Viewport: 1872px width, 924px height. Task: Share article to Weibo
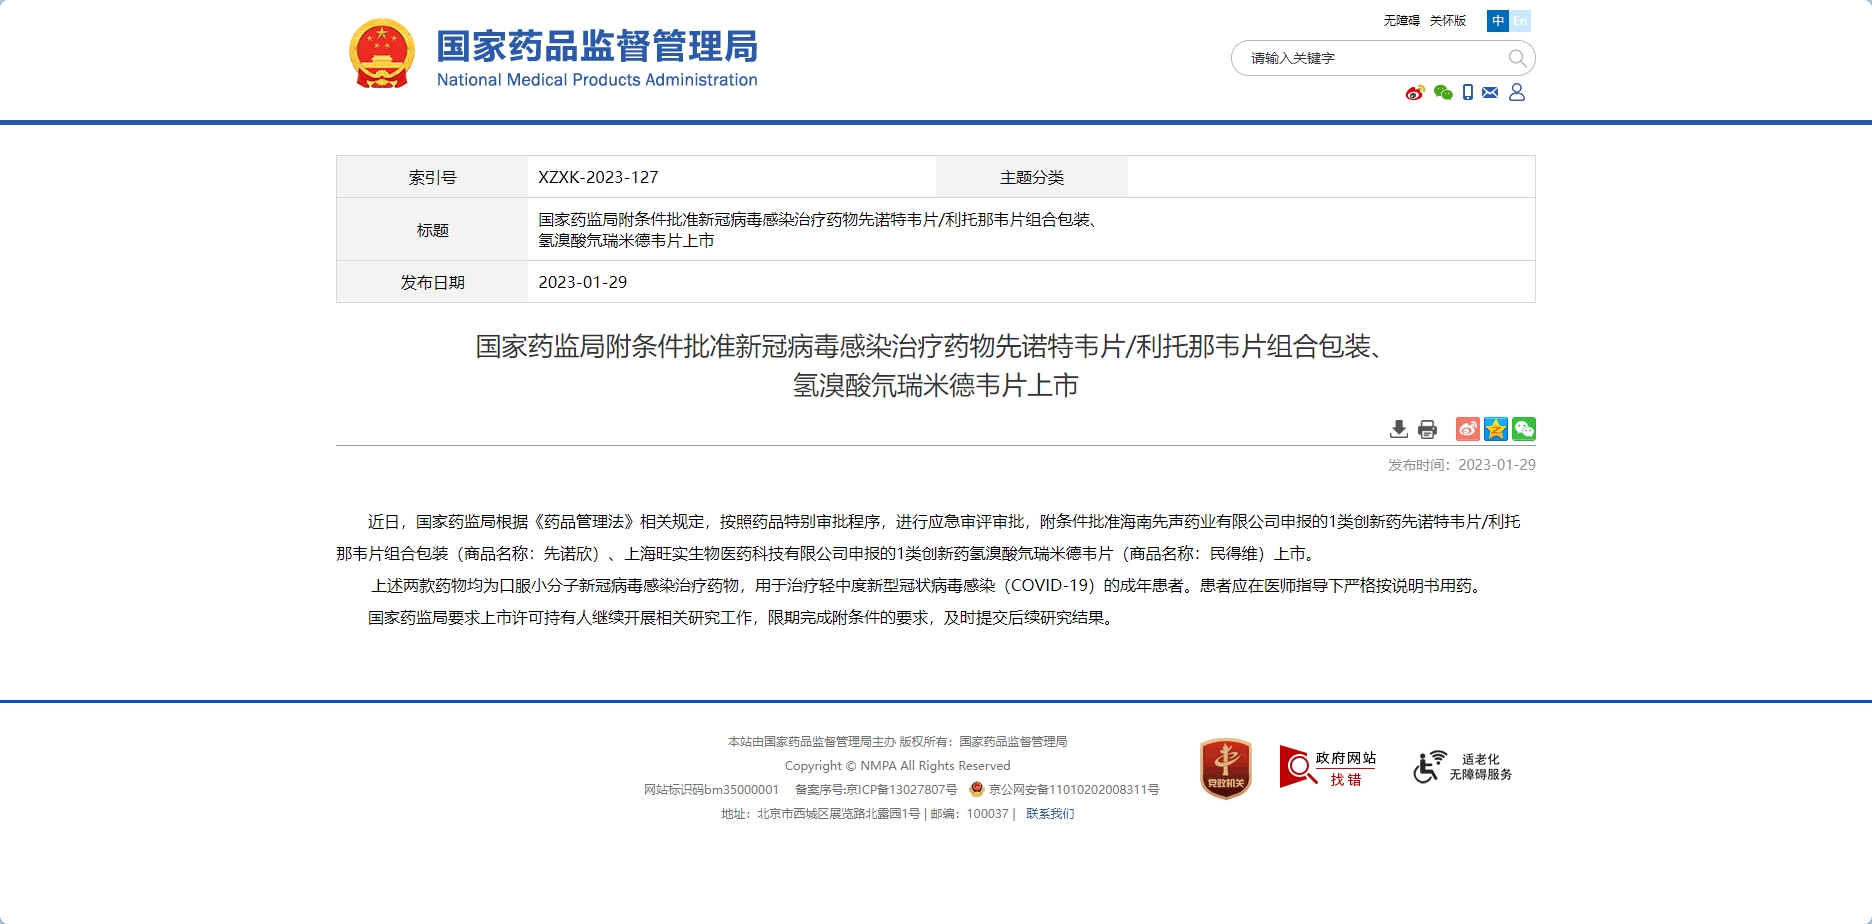[x=1467, y=429]
